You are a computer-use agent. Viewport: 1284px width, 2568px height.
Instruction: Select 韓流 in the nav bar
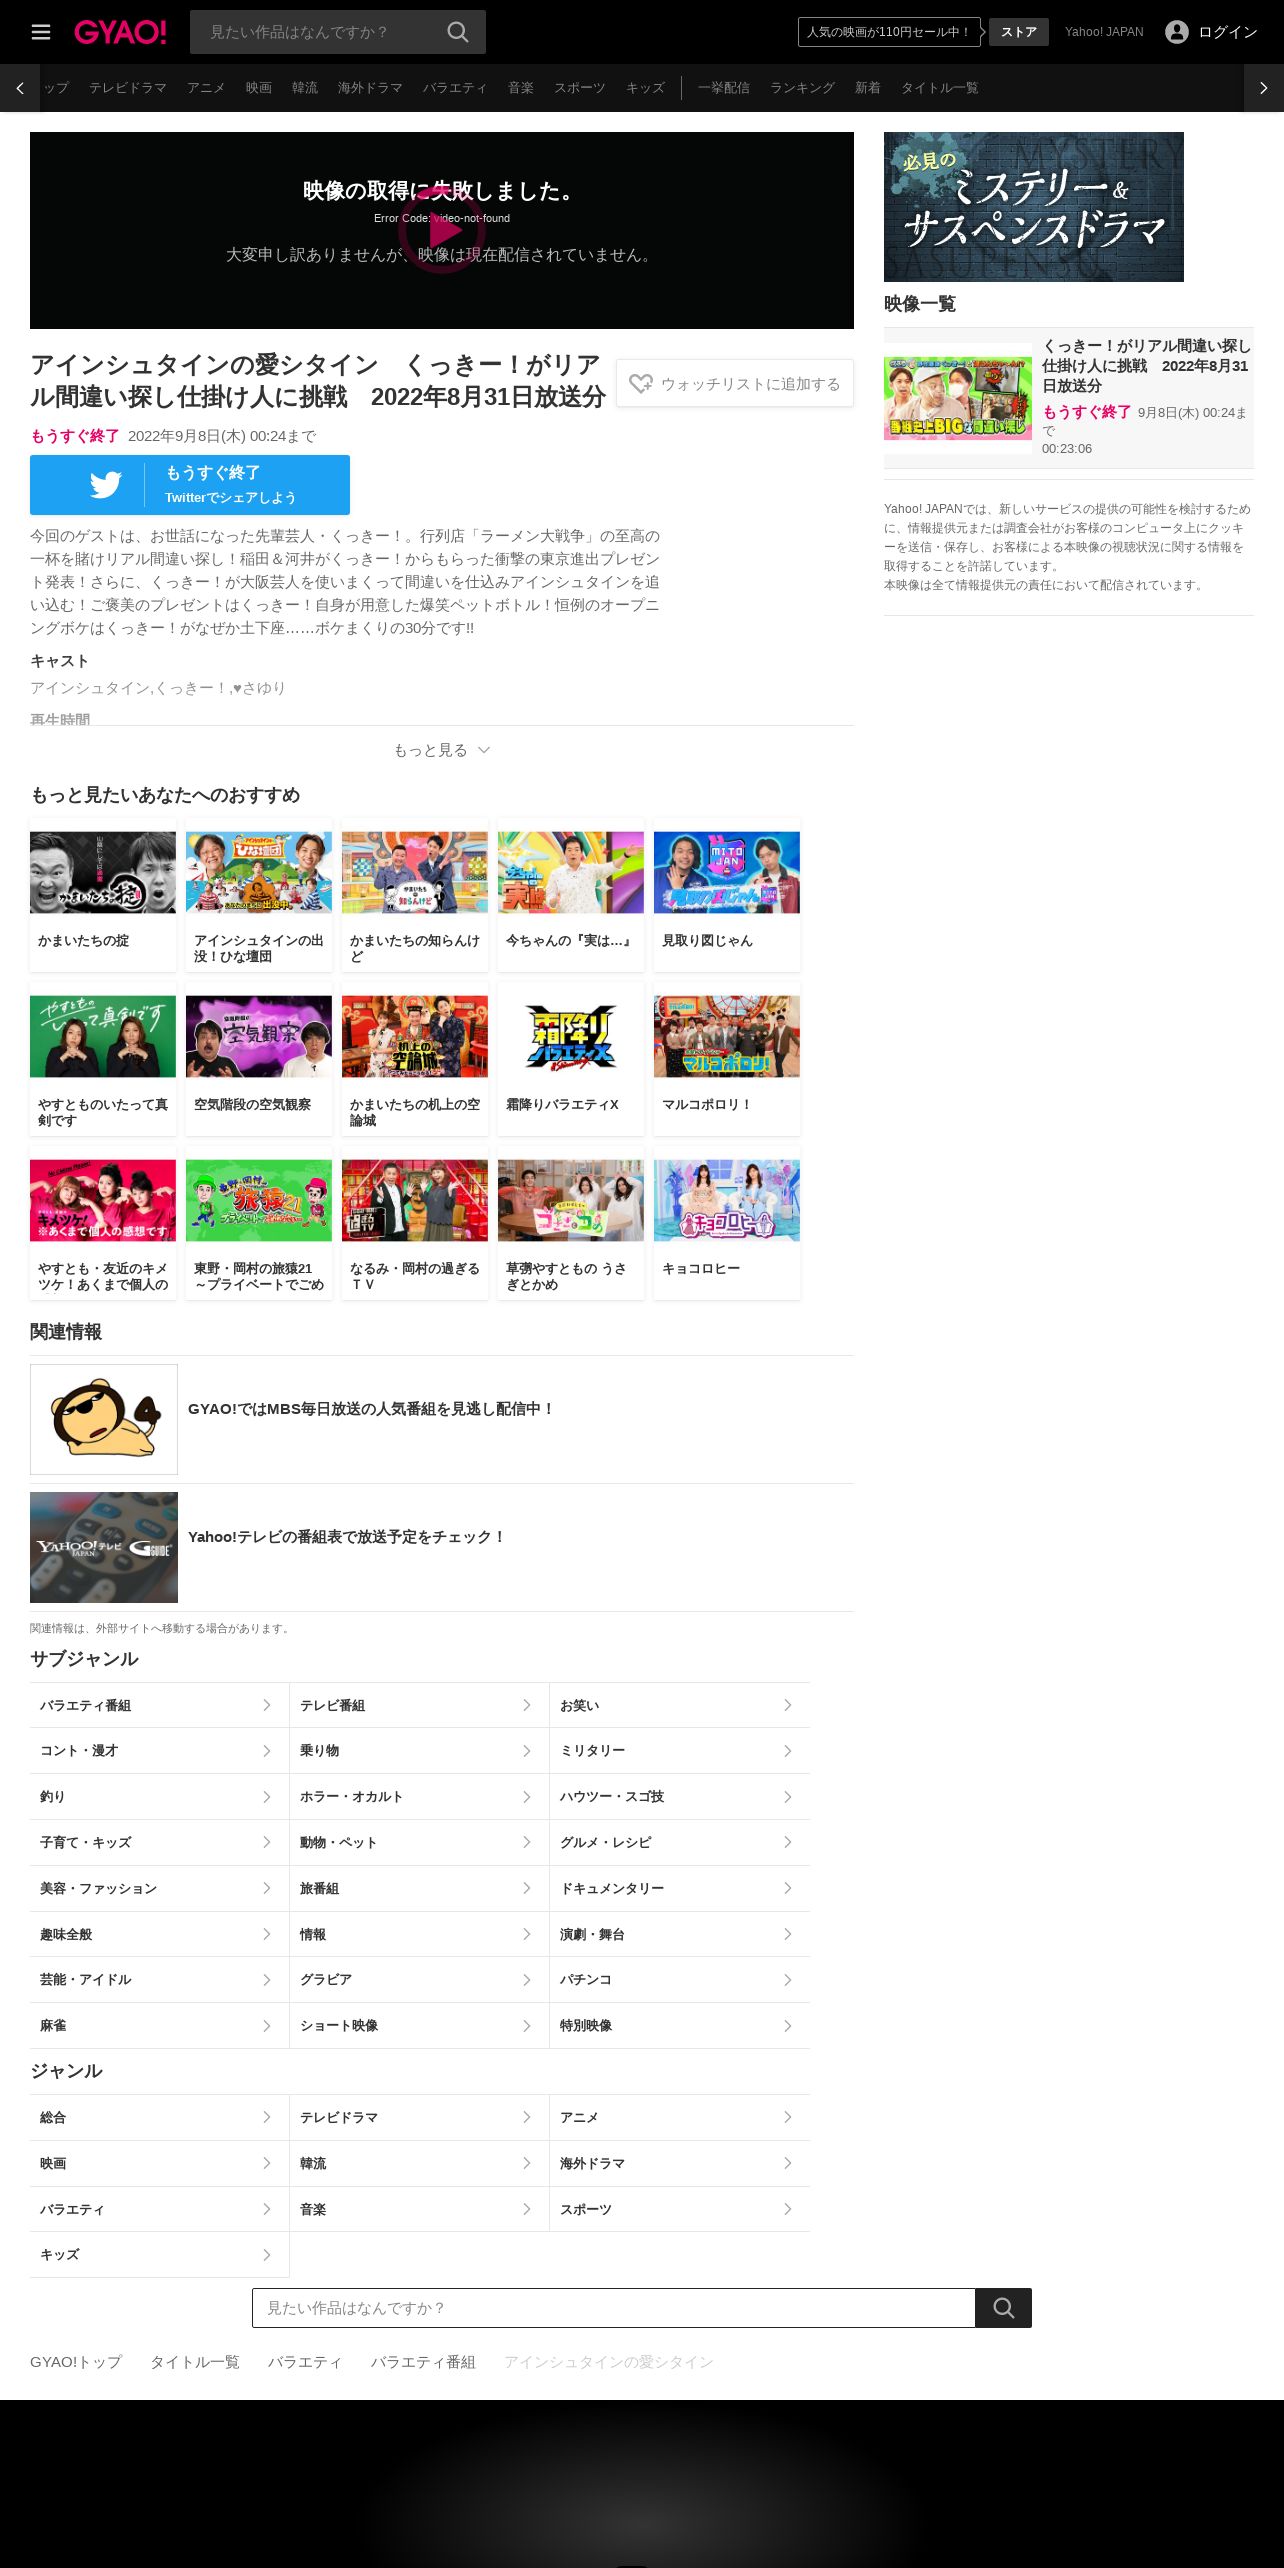coord(305,88)
